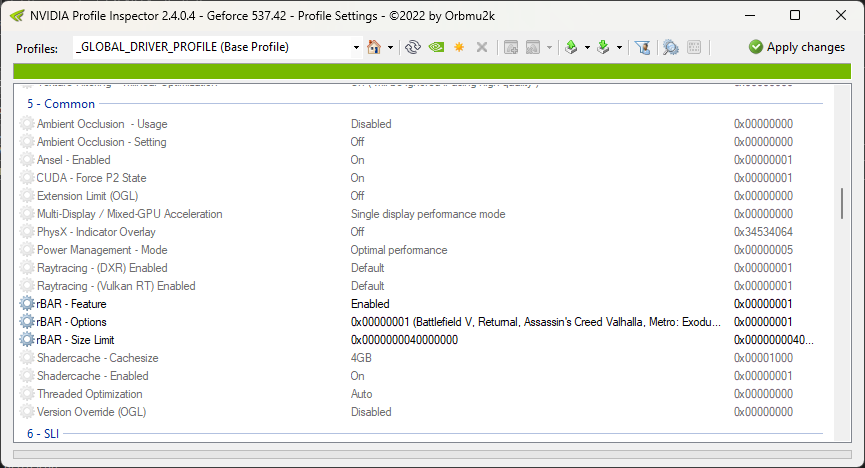Click the Apply changes button
Image resolution: width=865 pixels, height=468 pixels.
click(797, 47)
